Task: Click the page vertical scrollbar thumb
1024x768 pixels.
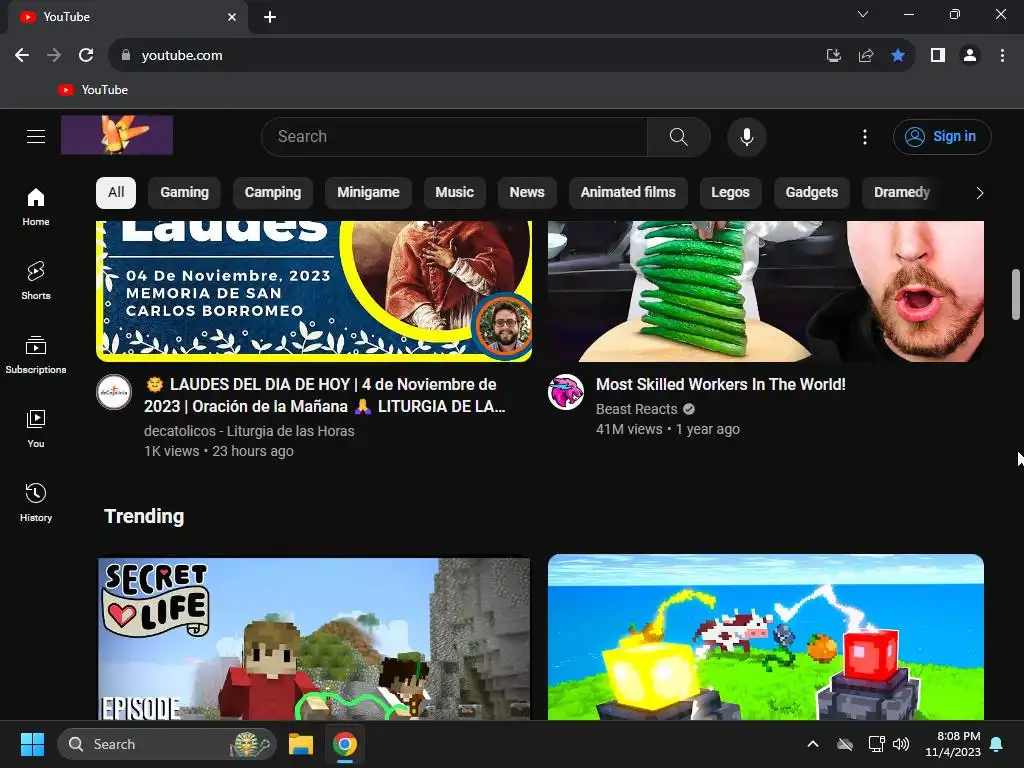Action: coord(1016,294)
